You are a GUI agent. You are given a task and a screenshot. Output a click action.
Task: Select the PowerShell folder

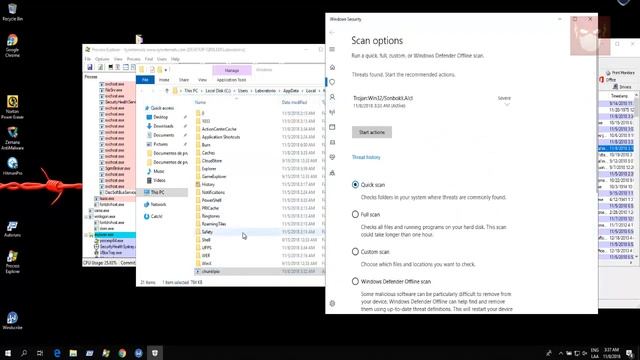pyautogui.click(x=211, y=200)
